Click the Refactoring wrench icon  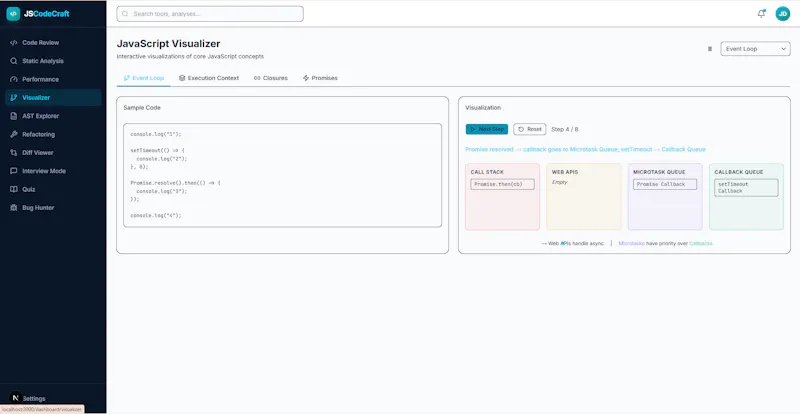click(x=14, y=134)
